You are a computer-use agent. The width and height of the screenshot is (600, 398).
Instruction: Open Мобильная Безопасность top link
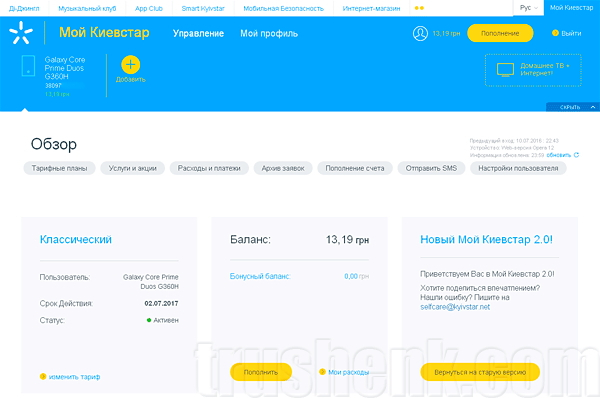click(x=284, y=8)
